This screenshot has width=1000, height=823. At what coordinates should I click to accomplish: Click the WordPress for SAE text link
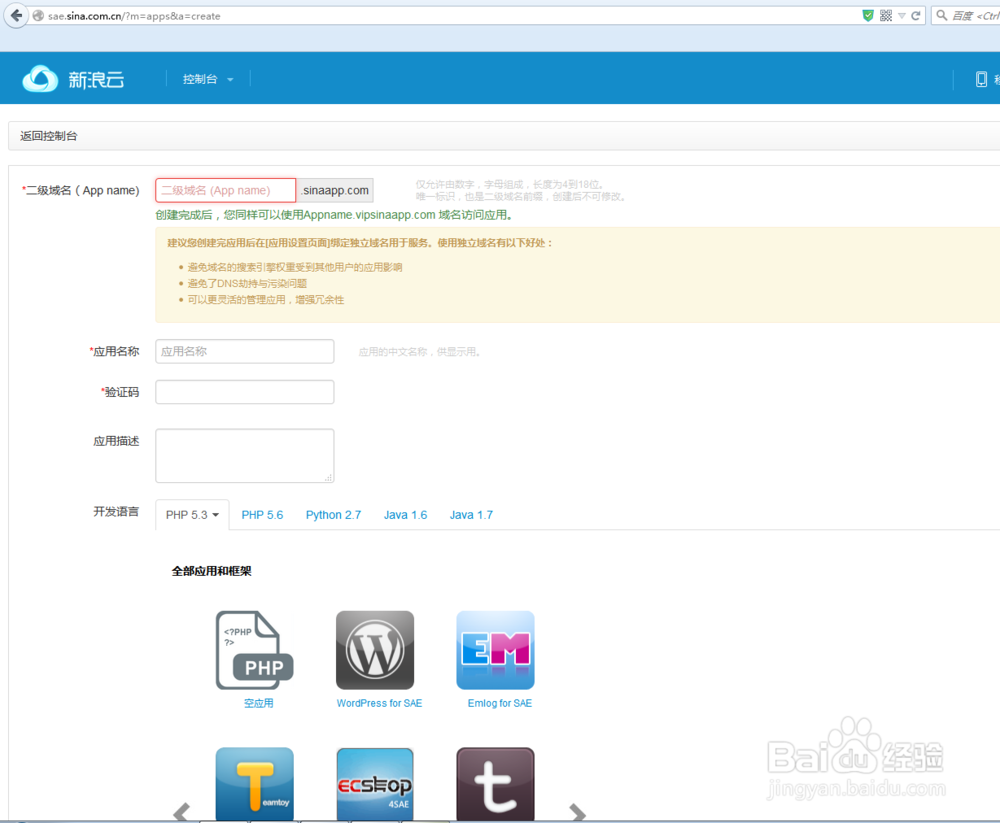[379, 703]
